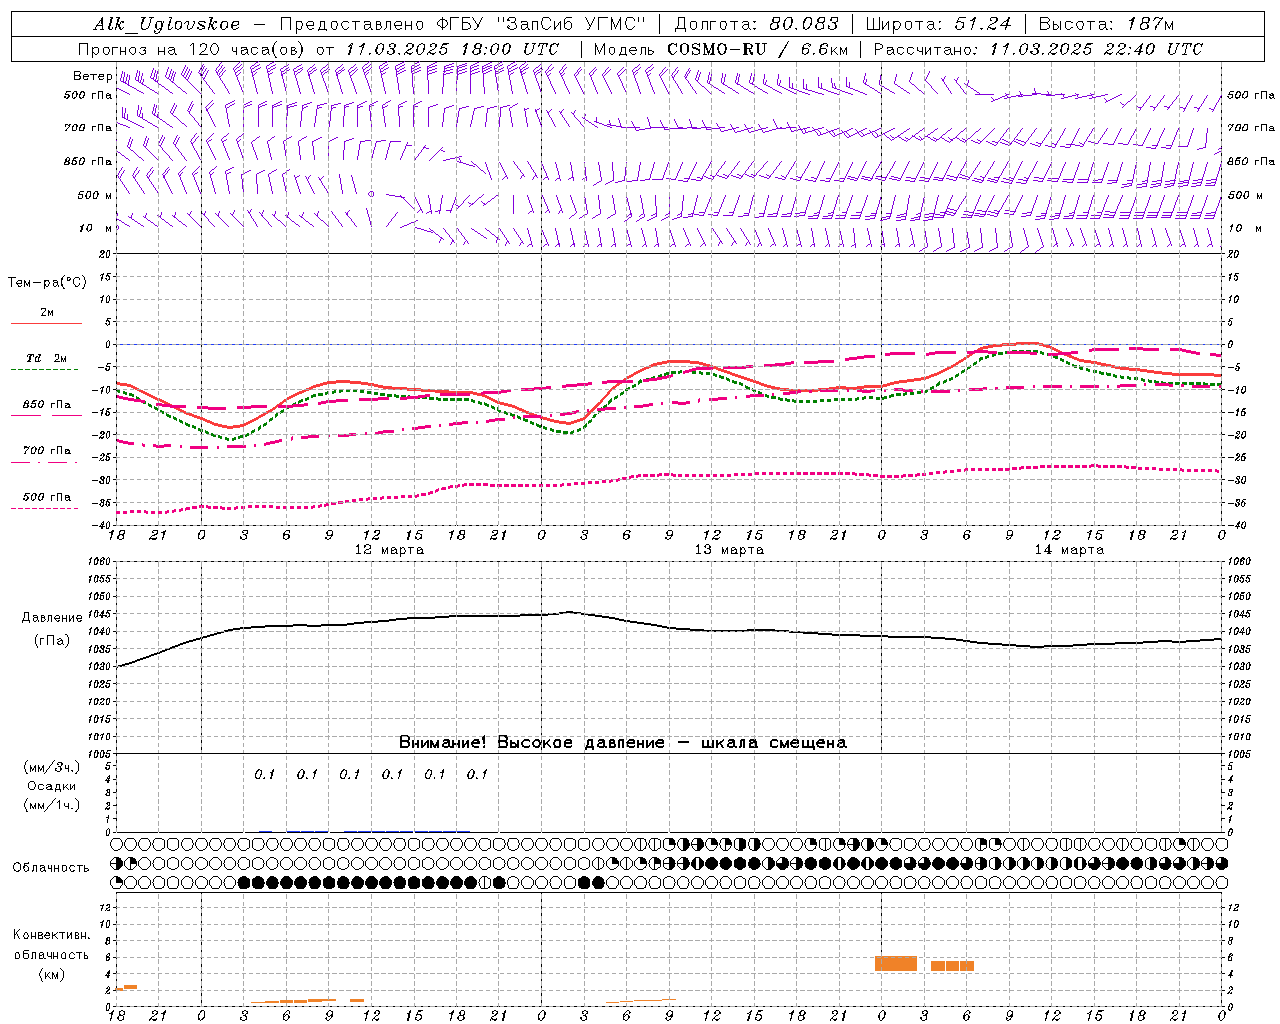Click the 850 гПа temperature legend entry
This screenshot has width=1280, height=1024.
(x=47, y=405)
